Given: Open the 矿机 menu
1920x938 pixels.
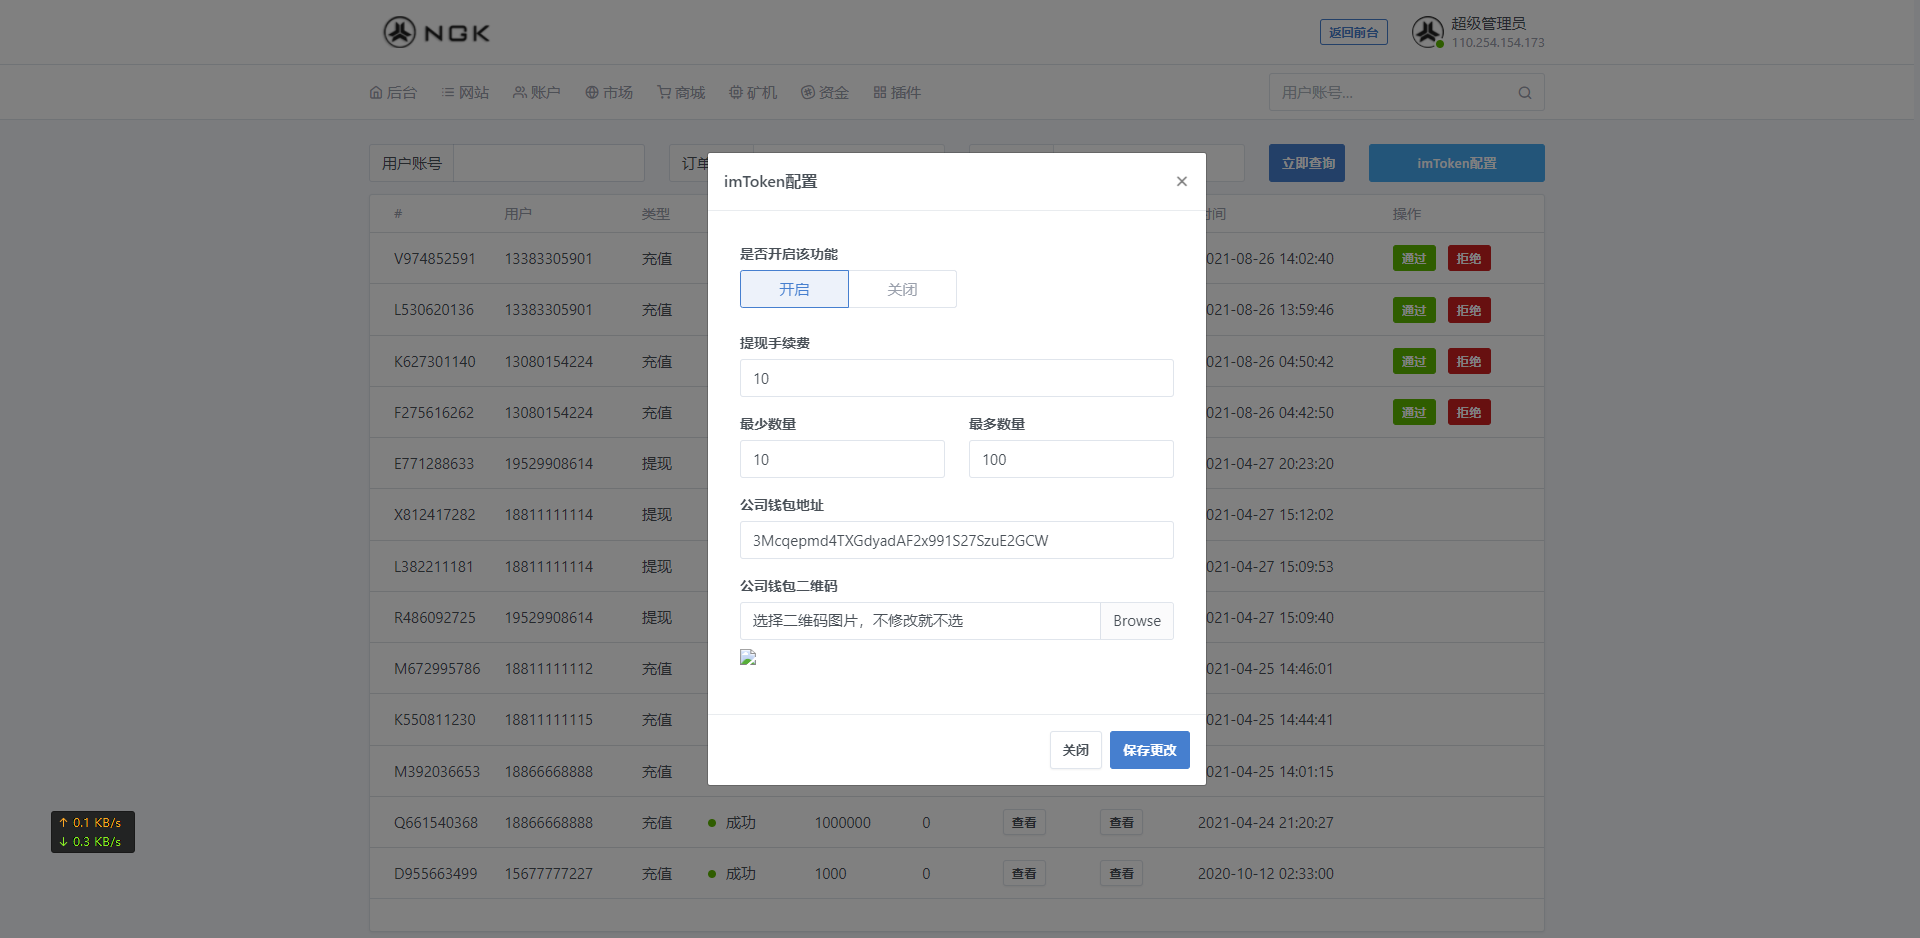Looking at the screenshot, I should [x=753, y=92].
